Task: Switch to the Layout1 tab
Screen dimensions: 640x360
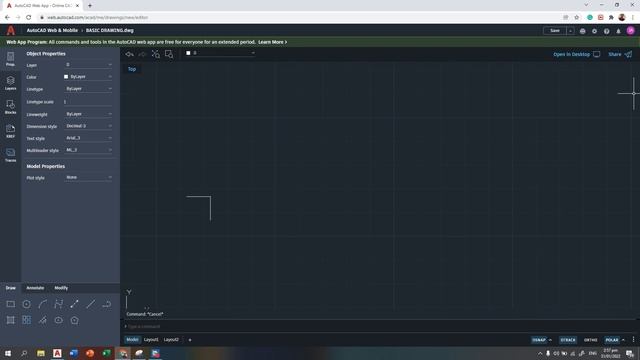Action: coord(151,340)
